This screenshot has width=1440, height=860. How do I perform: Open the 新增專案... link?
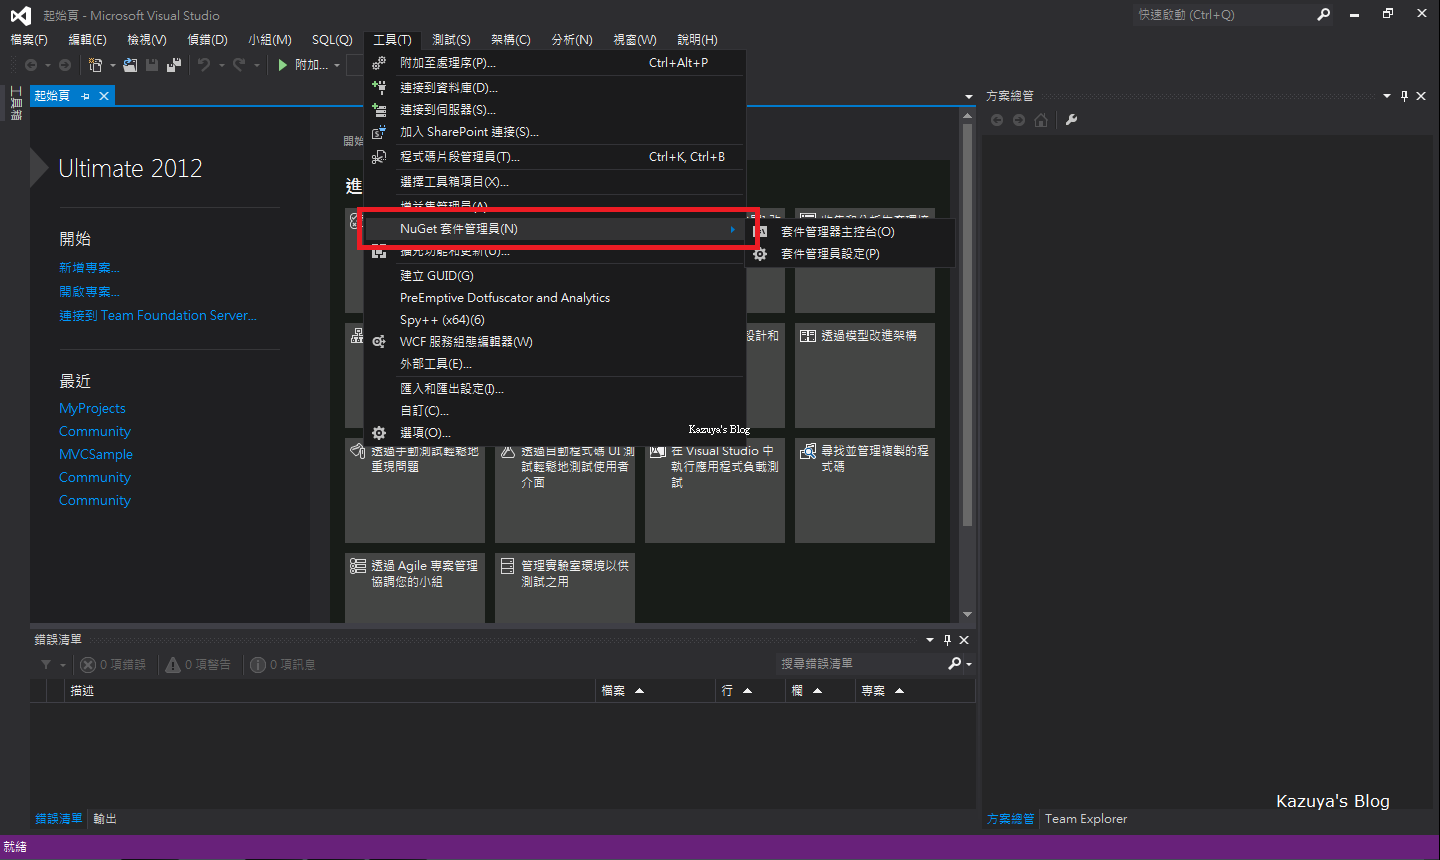point(89,268)
